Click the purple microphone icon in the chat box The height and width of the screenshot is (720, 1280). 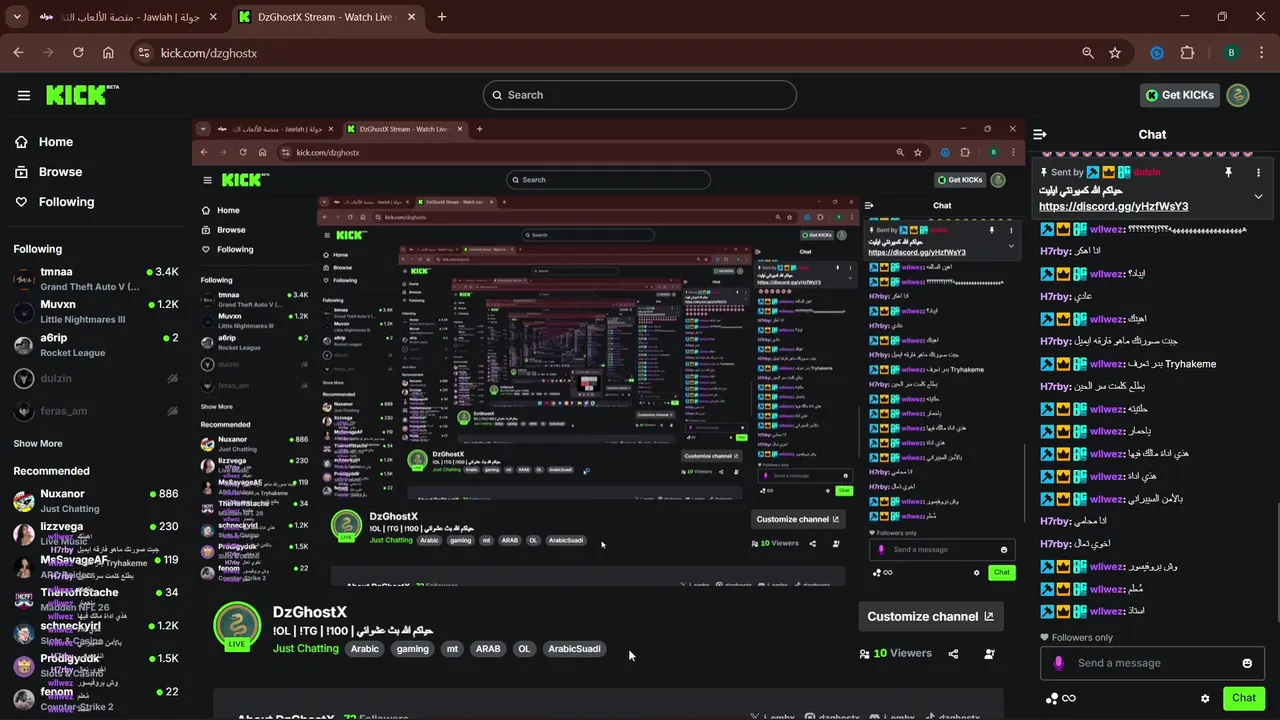click(1059, 663)
